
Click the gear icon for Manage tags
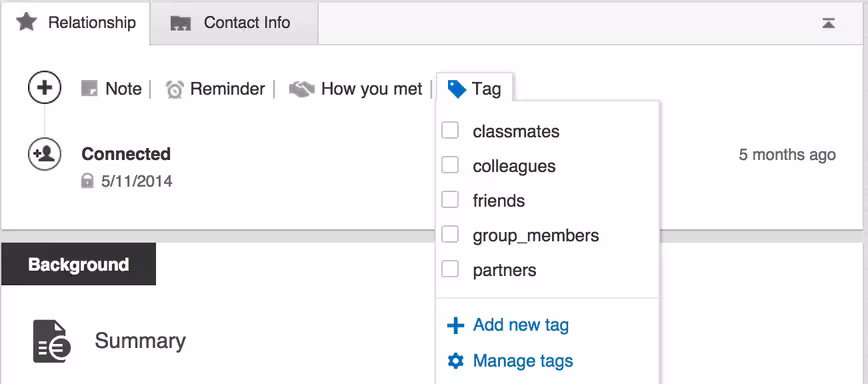click(455, 362)
